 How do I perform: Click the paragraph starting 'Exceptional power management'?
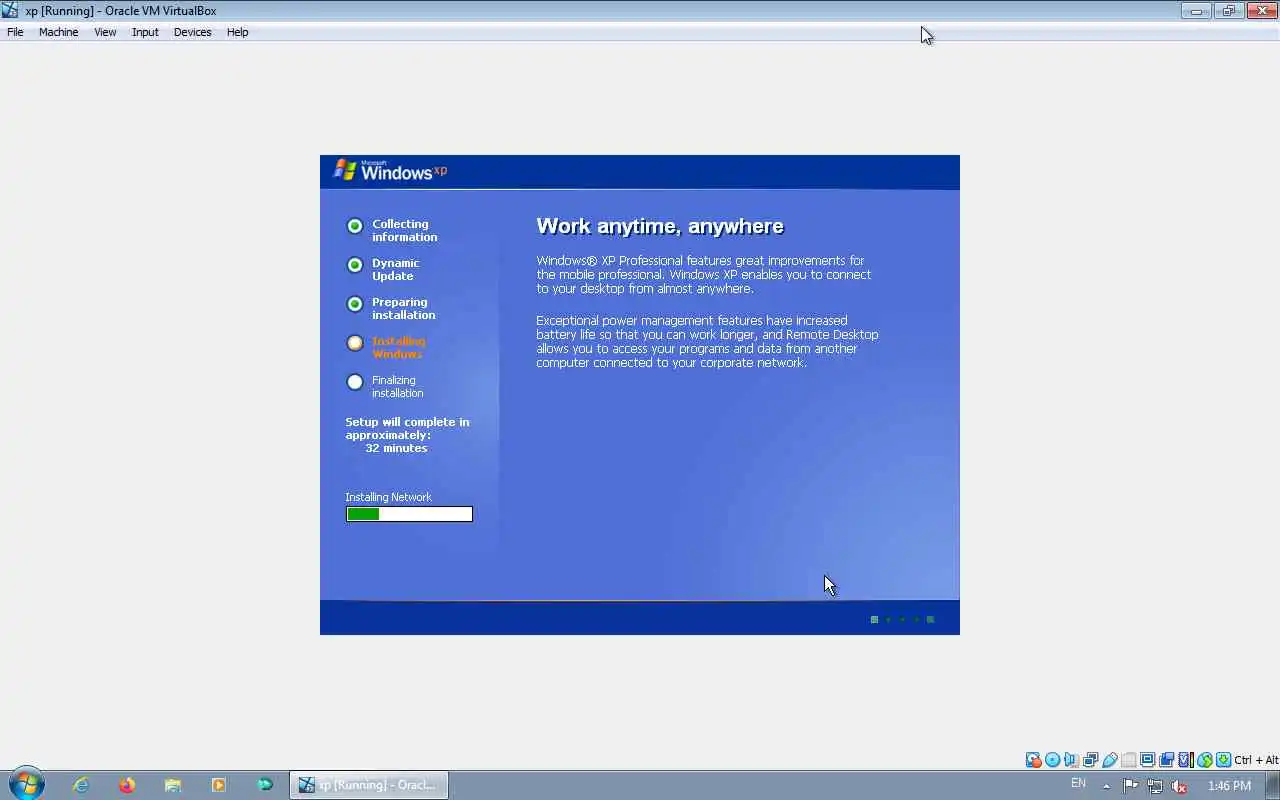[x=707, y=341]
